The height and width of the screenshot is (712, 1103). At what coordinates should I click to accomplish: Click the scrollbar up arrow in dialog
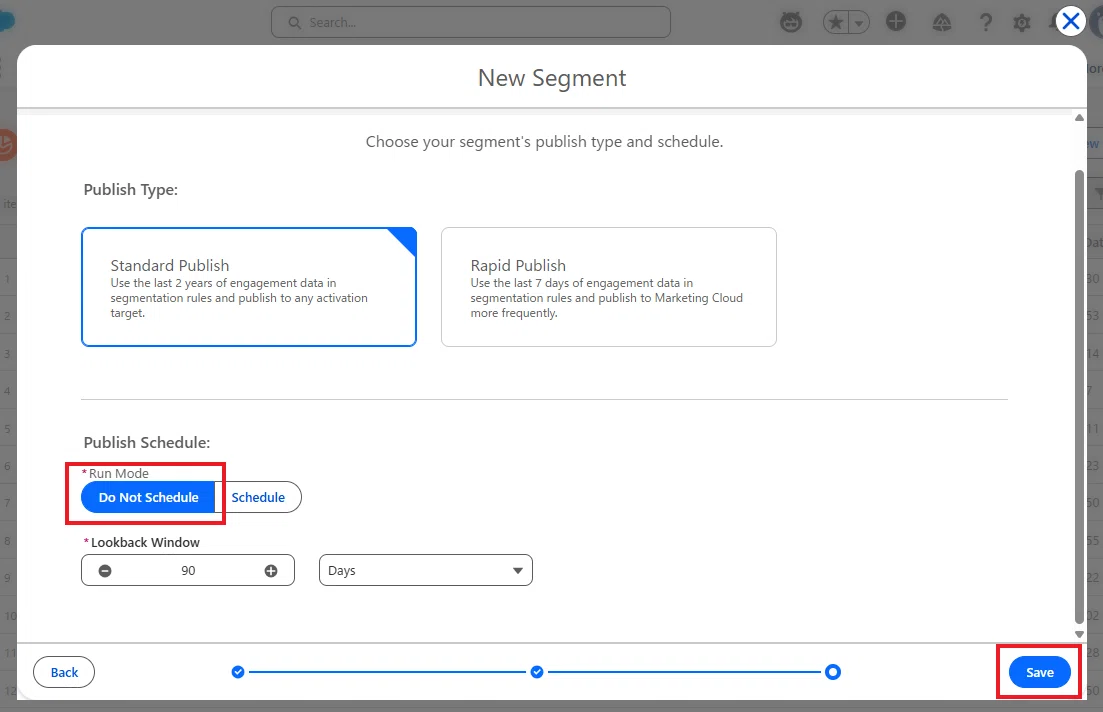[1079, 117]
